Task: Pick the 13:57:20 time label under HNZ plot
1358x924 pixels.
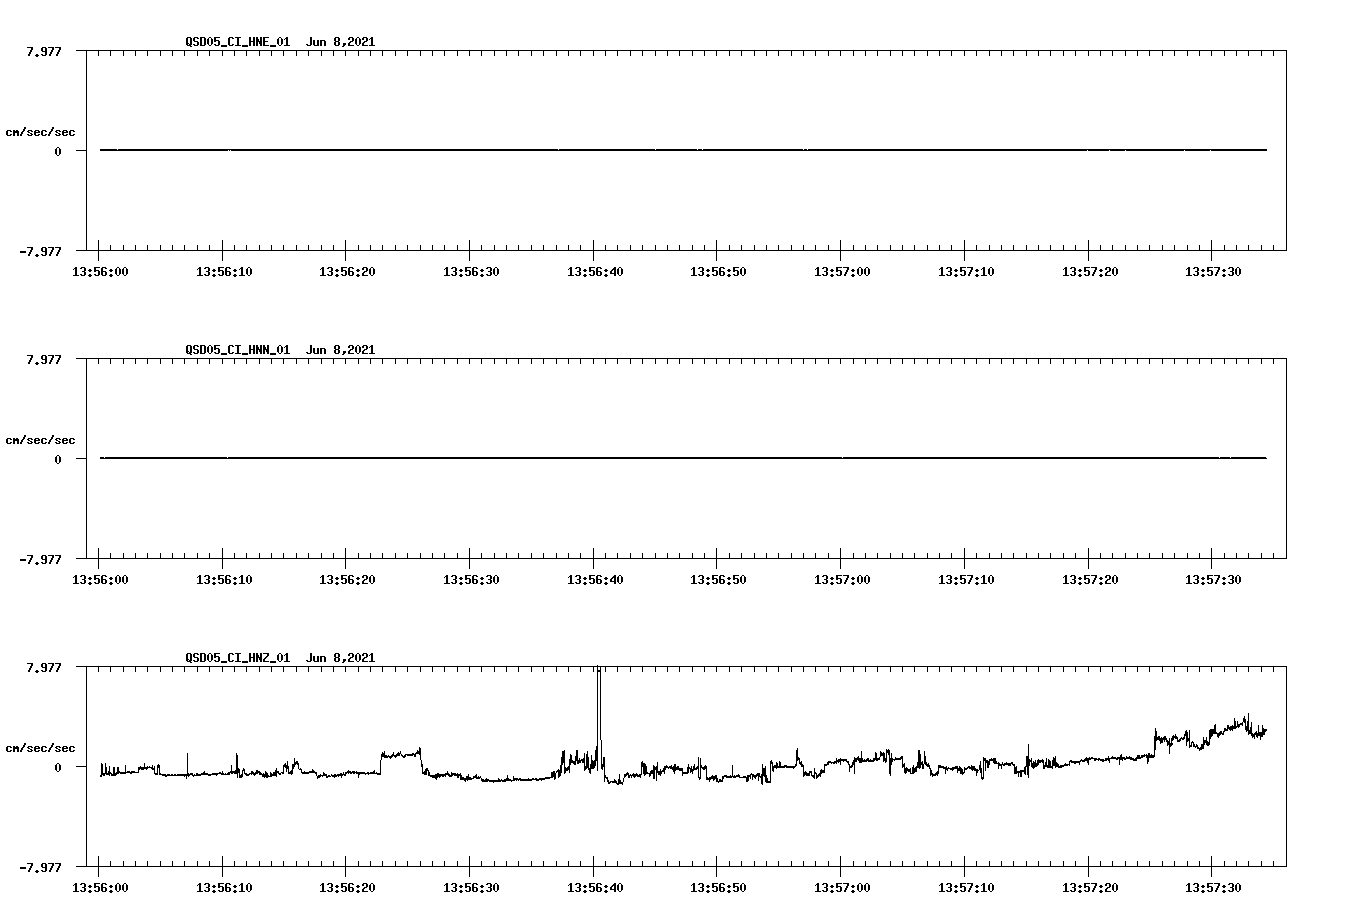Action: click(1090, 887)
